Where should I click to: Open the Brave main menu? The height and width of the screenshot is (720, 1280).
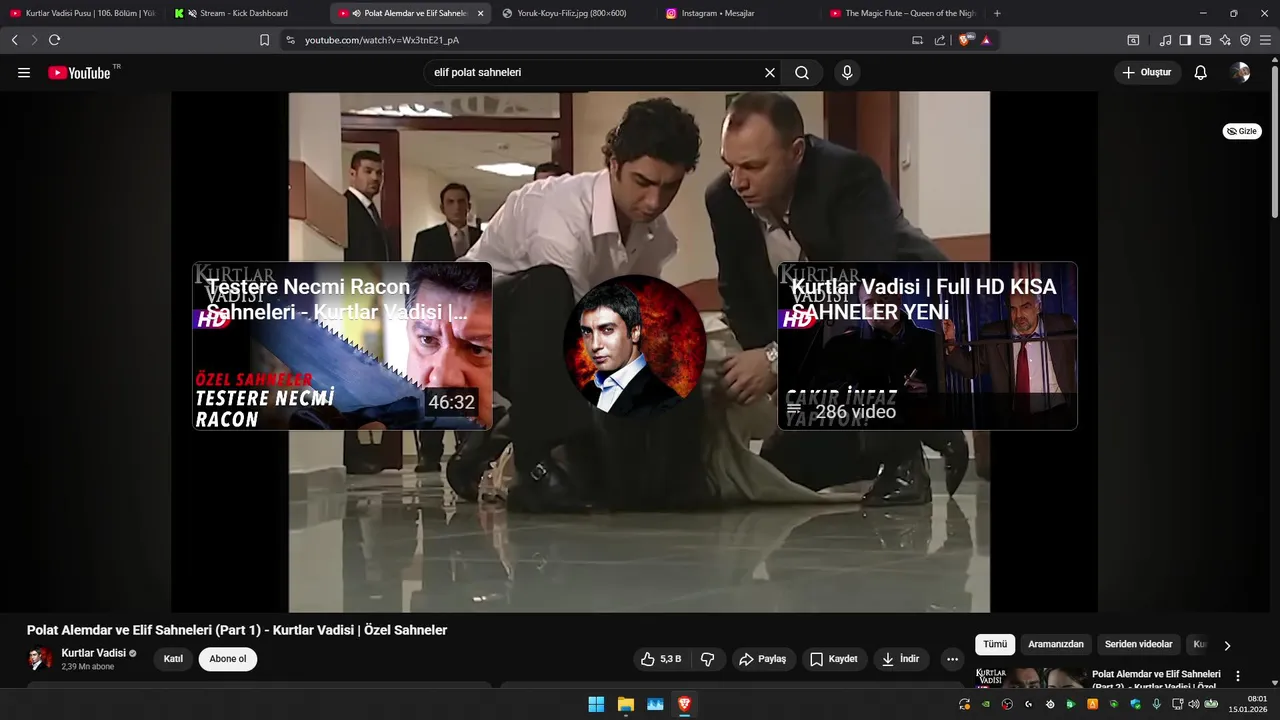tap(1266, 40)
